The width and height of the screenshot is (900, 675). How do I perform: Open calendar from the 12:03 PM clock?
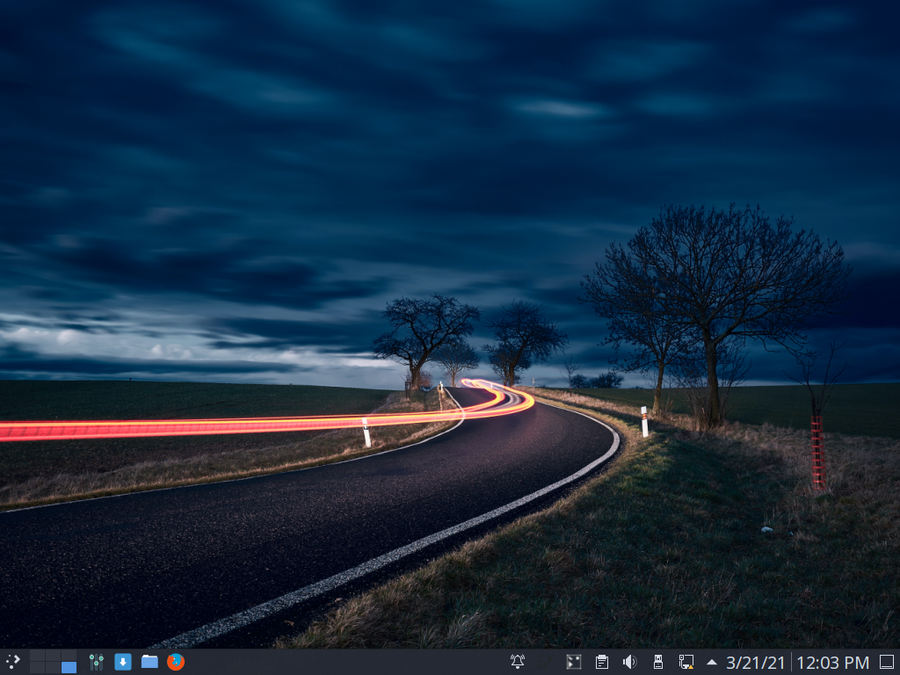(833, 662)
